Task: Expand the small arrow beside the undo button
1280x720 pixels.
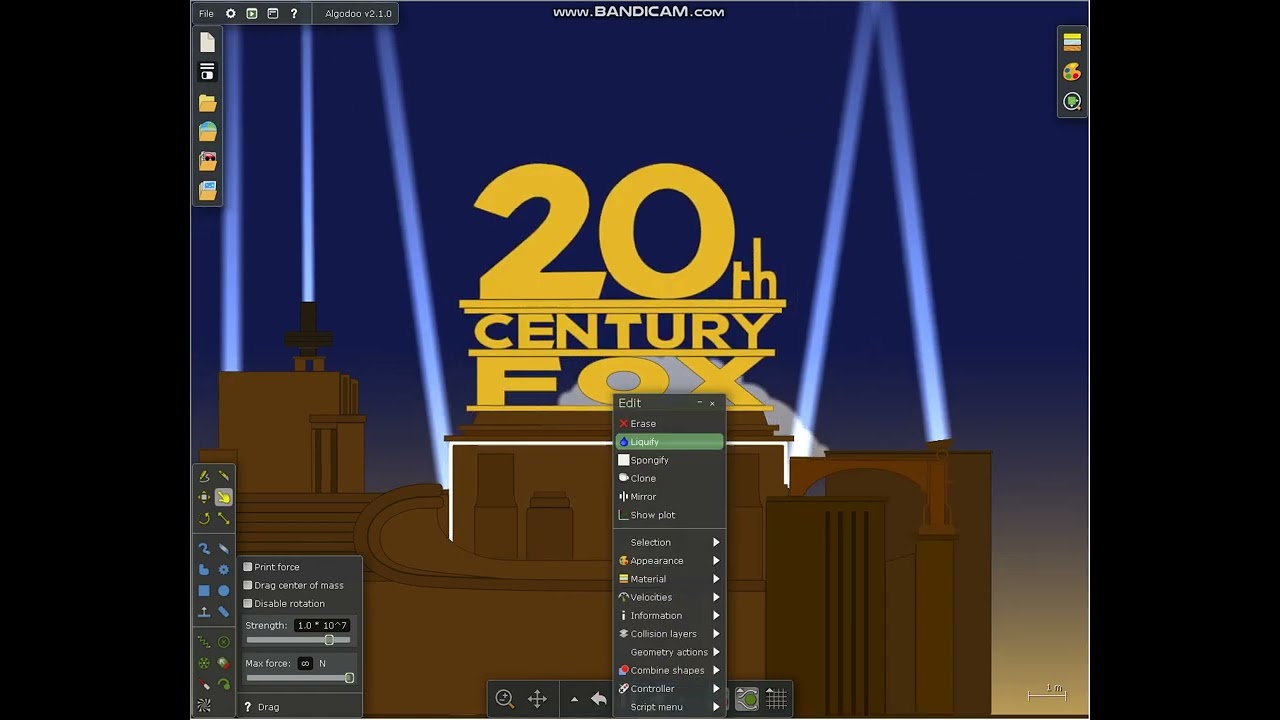Action: pyautogui.click(x=574, y=699)
